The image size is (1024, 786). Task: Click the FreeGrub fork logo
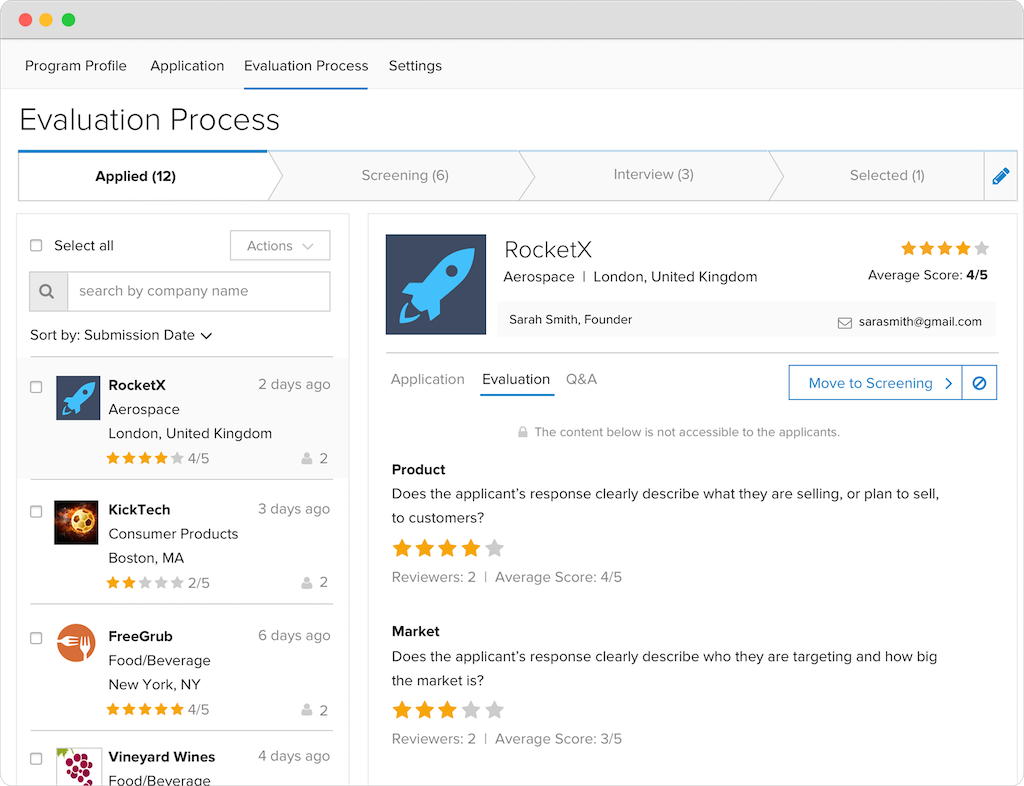77,643
